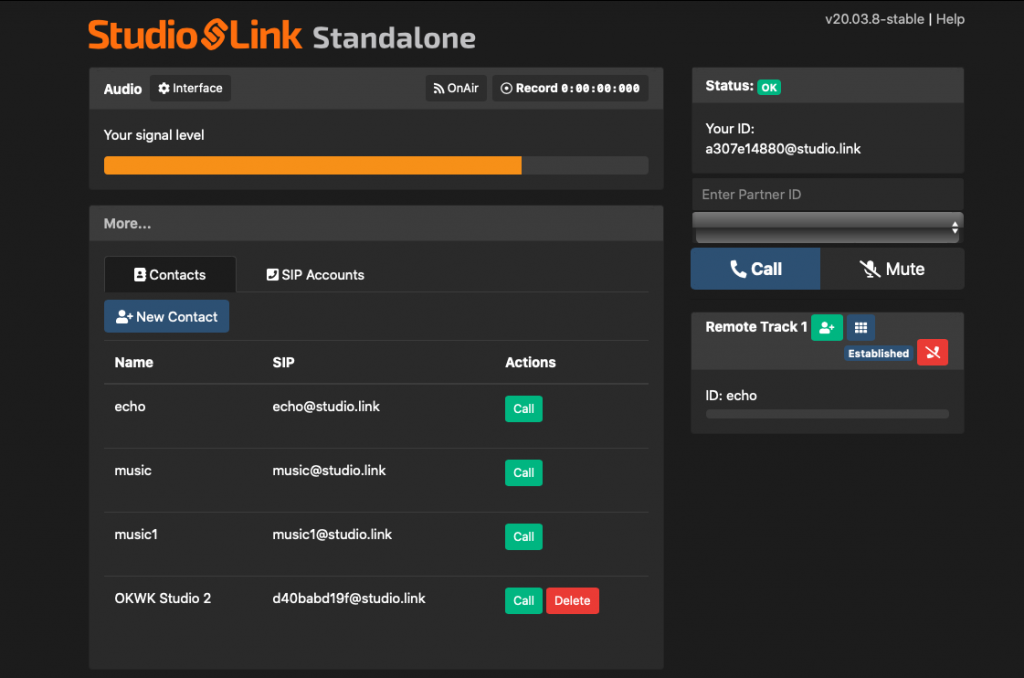Select the Contacts tab
This screenshot has height=678, width=1024.
coord(169,275)
